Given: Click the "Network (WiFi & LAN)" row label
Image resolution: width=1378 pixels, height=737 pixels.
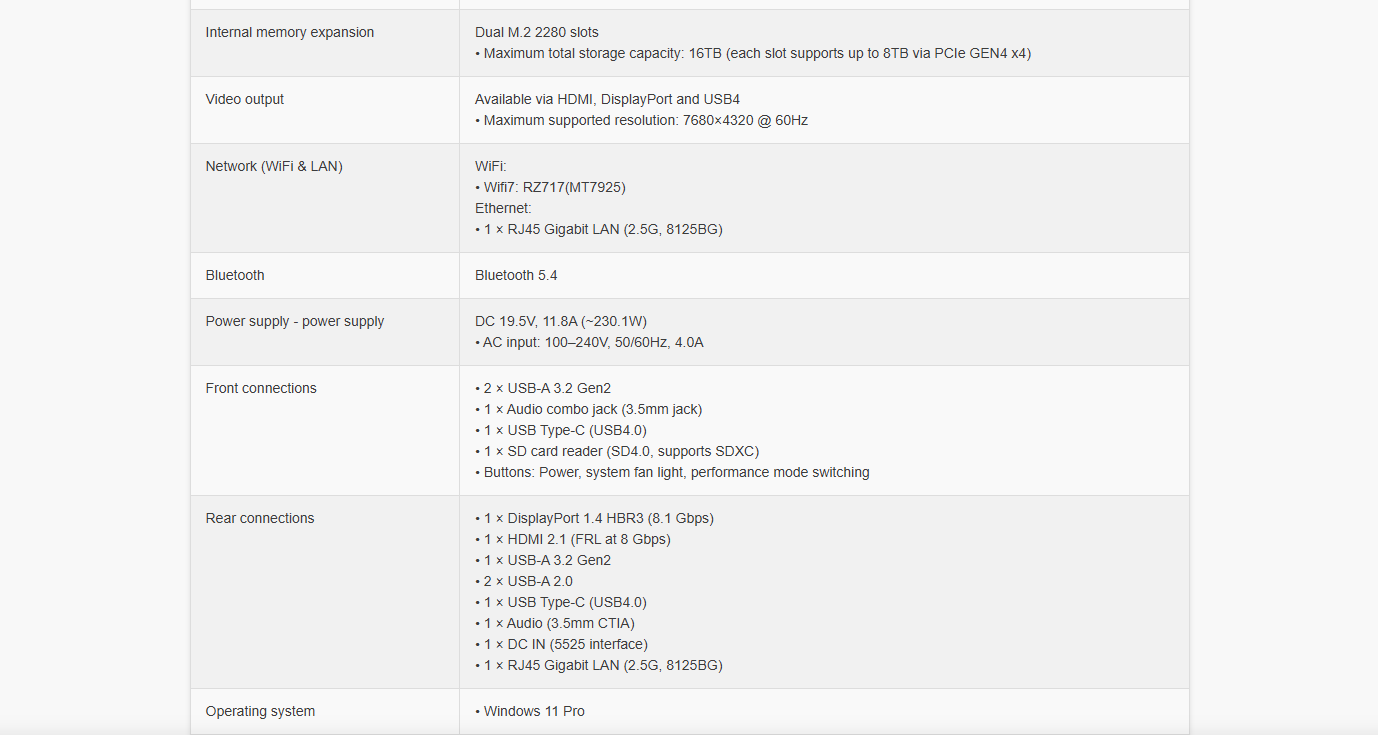Looking at the screenshot, I should click(x=273, y=166).
